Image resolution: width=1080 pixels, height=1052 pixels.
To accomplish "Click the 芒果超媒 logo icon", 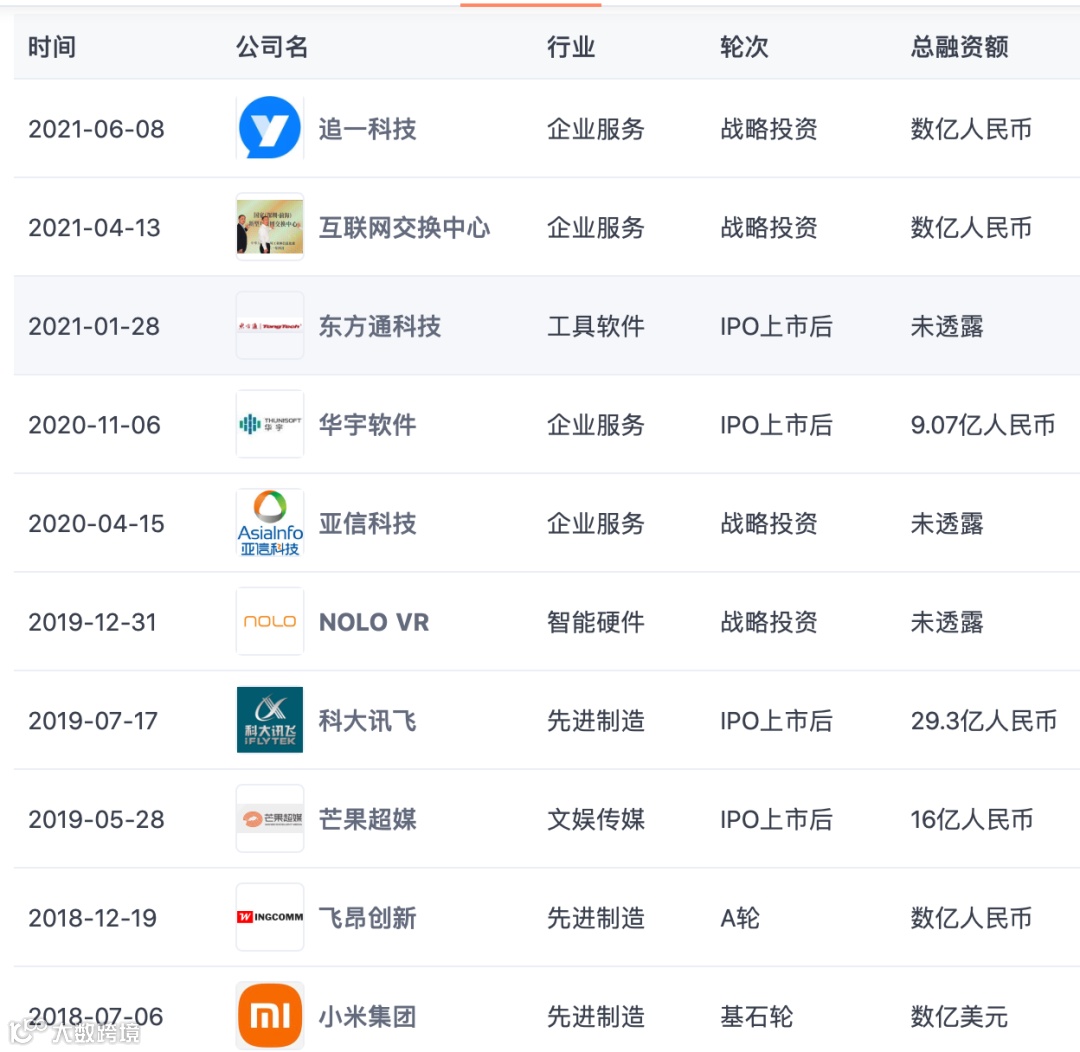I will click(270, 818).
